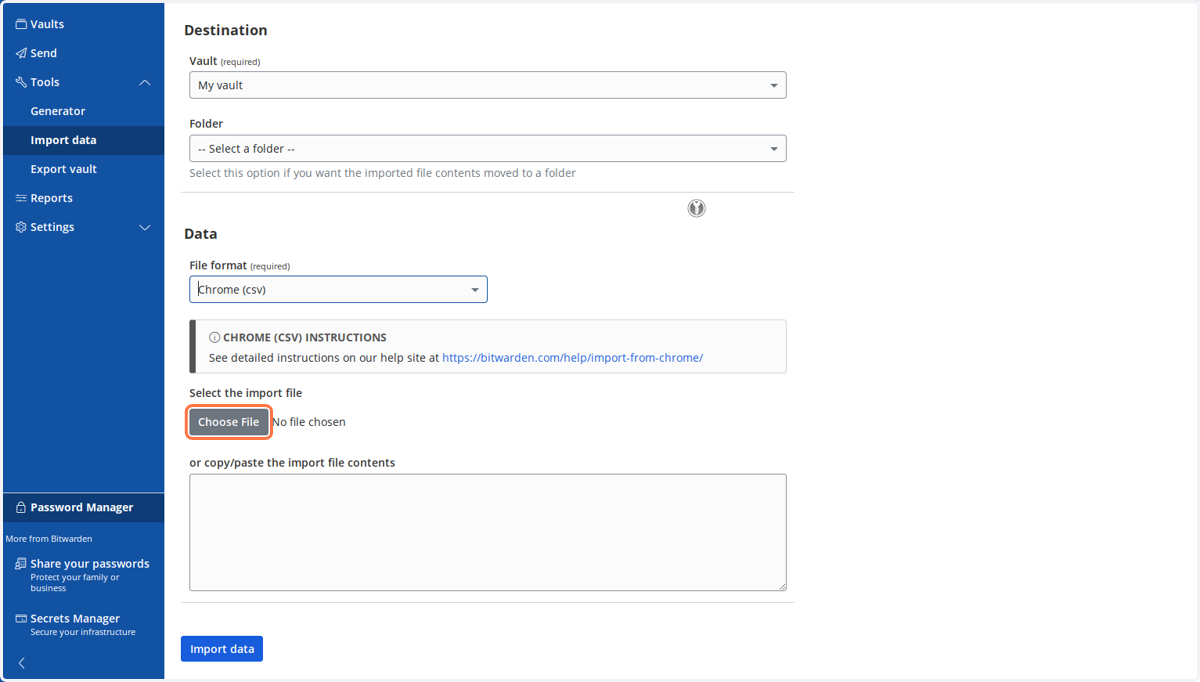Click the Tools wrench icon
The width and height of the screenshot is (1200, 682).
tap(21, 82)
